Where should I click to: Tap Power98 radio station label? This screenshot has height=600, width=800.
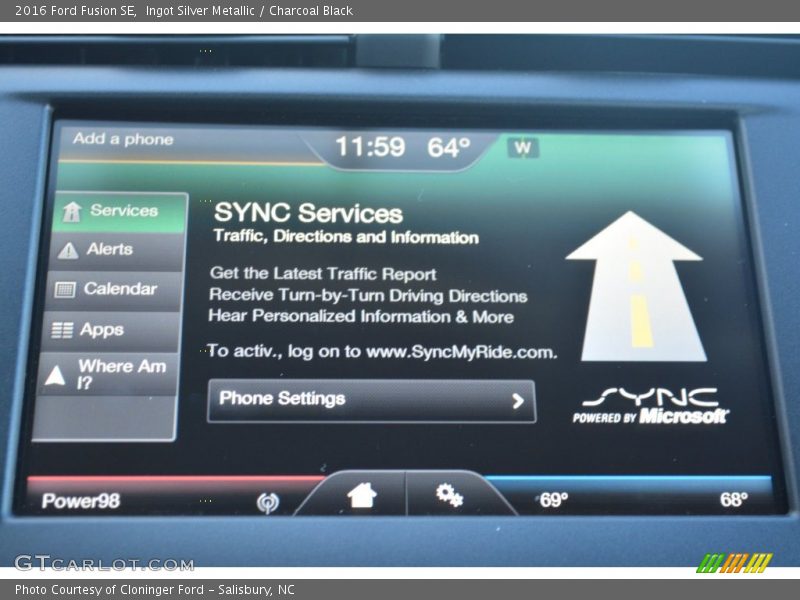pyautogui.click(x=81, y=501)
